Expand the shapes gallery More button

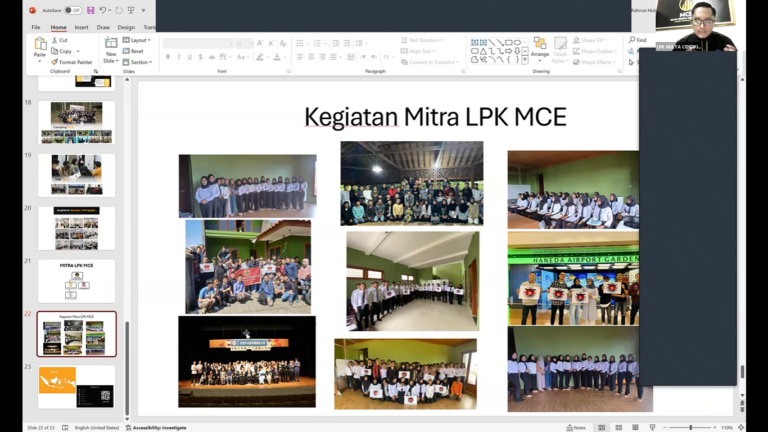coord(525,60)
